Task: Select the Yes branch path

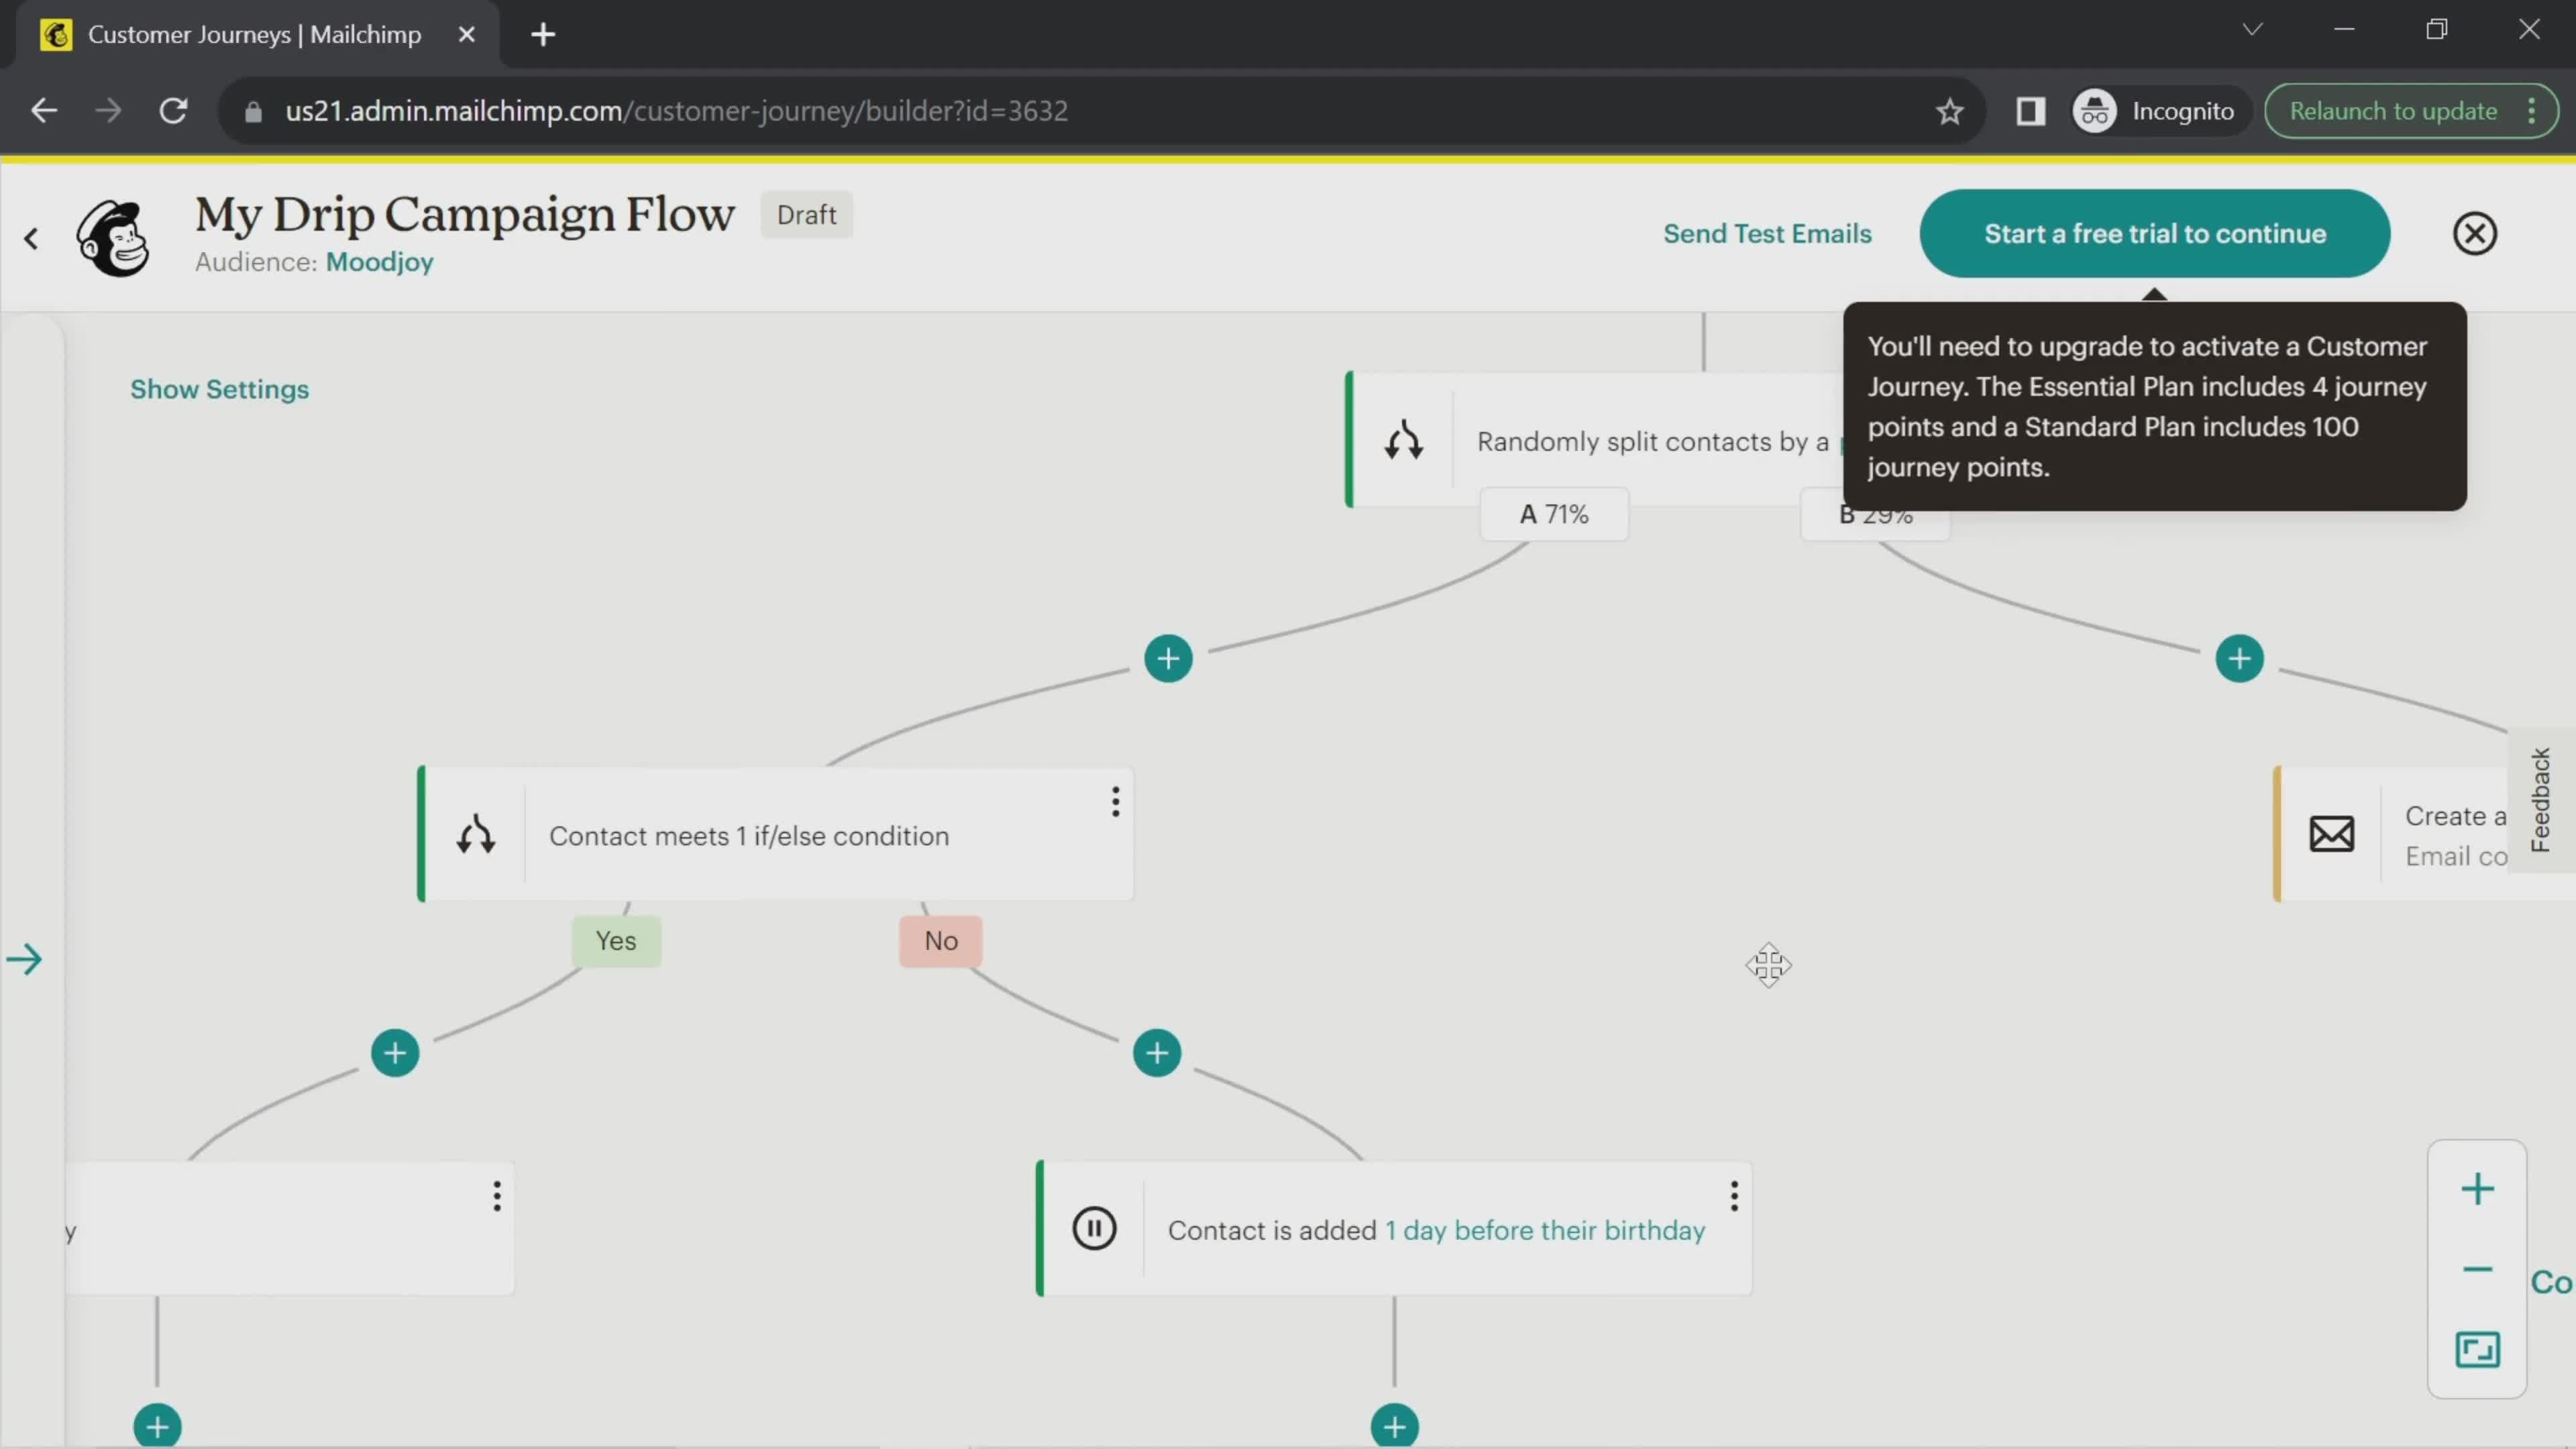Action: [616, 939]
